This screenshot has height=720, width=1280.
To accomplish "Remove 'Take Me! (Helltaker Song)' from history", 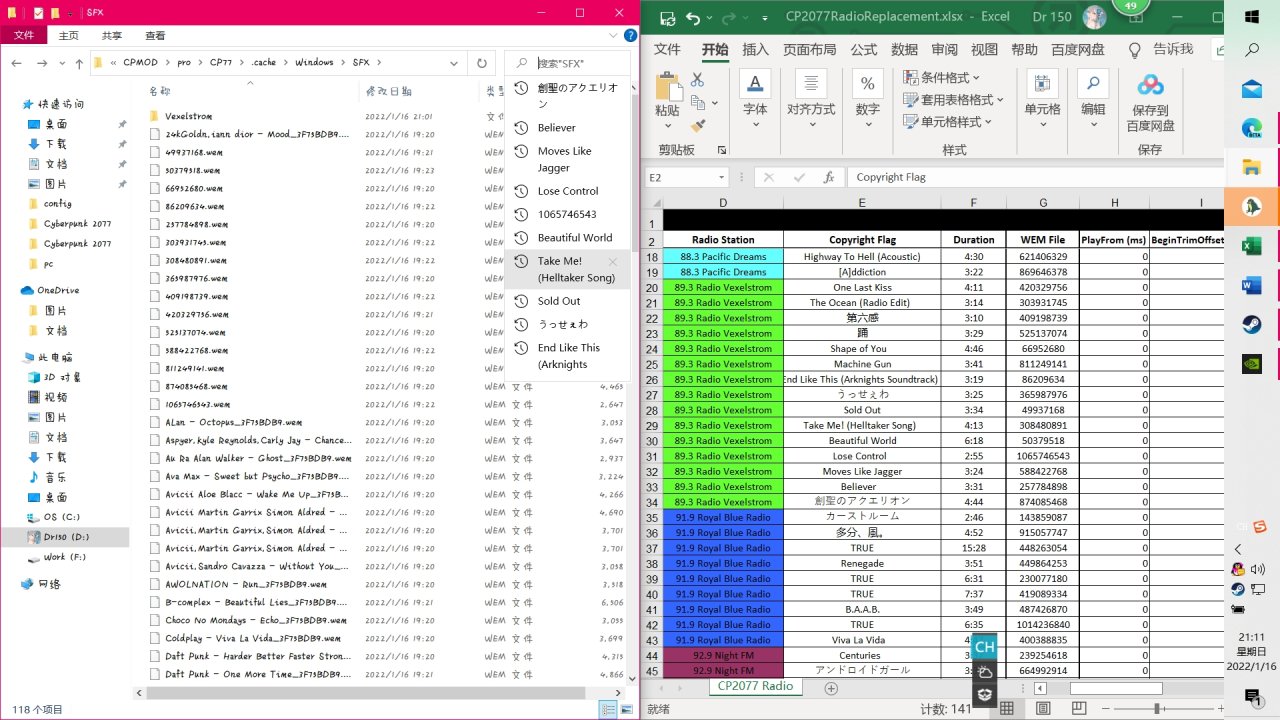I will 613,262.
